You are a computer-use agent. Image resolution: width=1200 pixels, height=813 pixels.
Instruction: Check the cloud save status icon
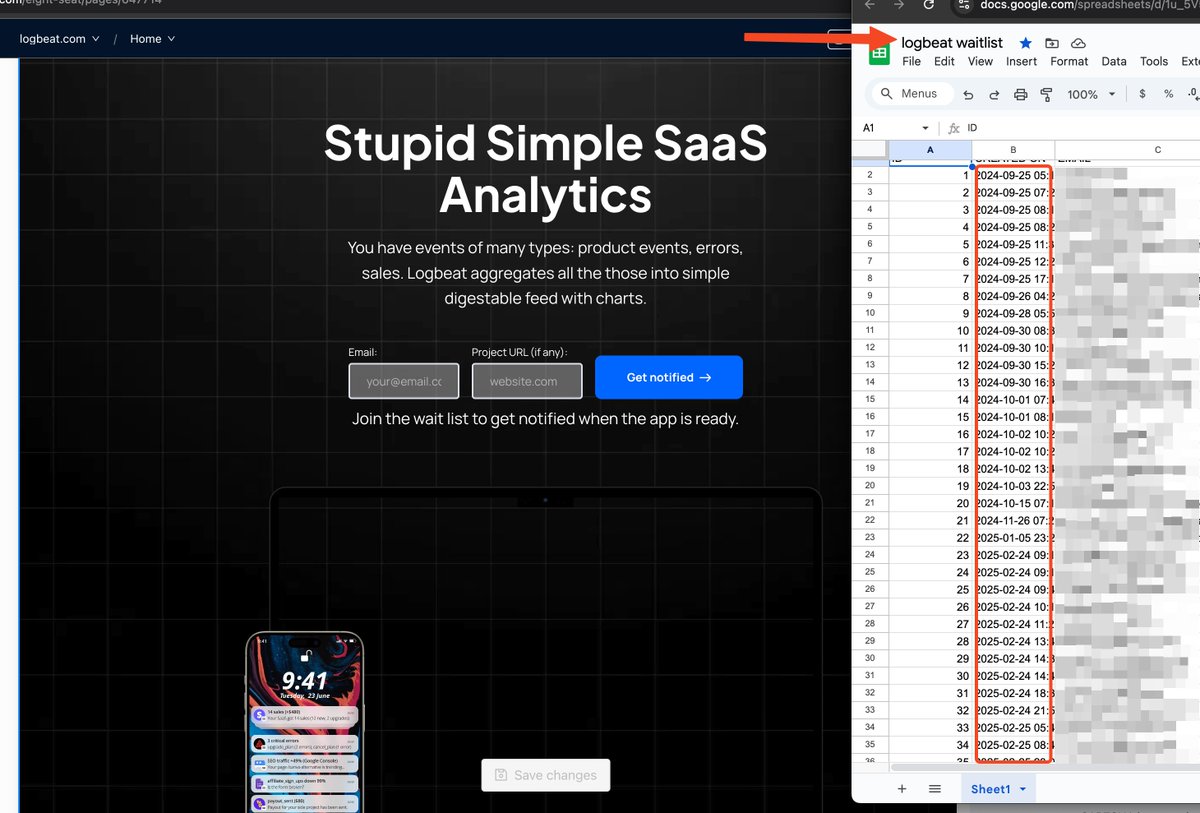1078,43
